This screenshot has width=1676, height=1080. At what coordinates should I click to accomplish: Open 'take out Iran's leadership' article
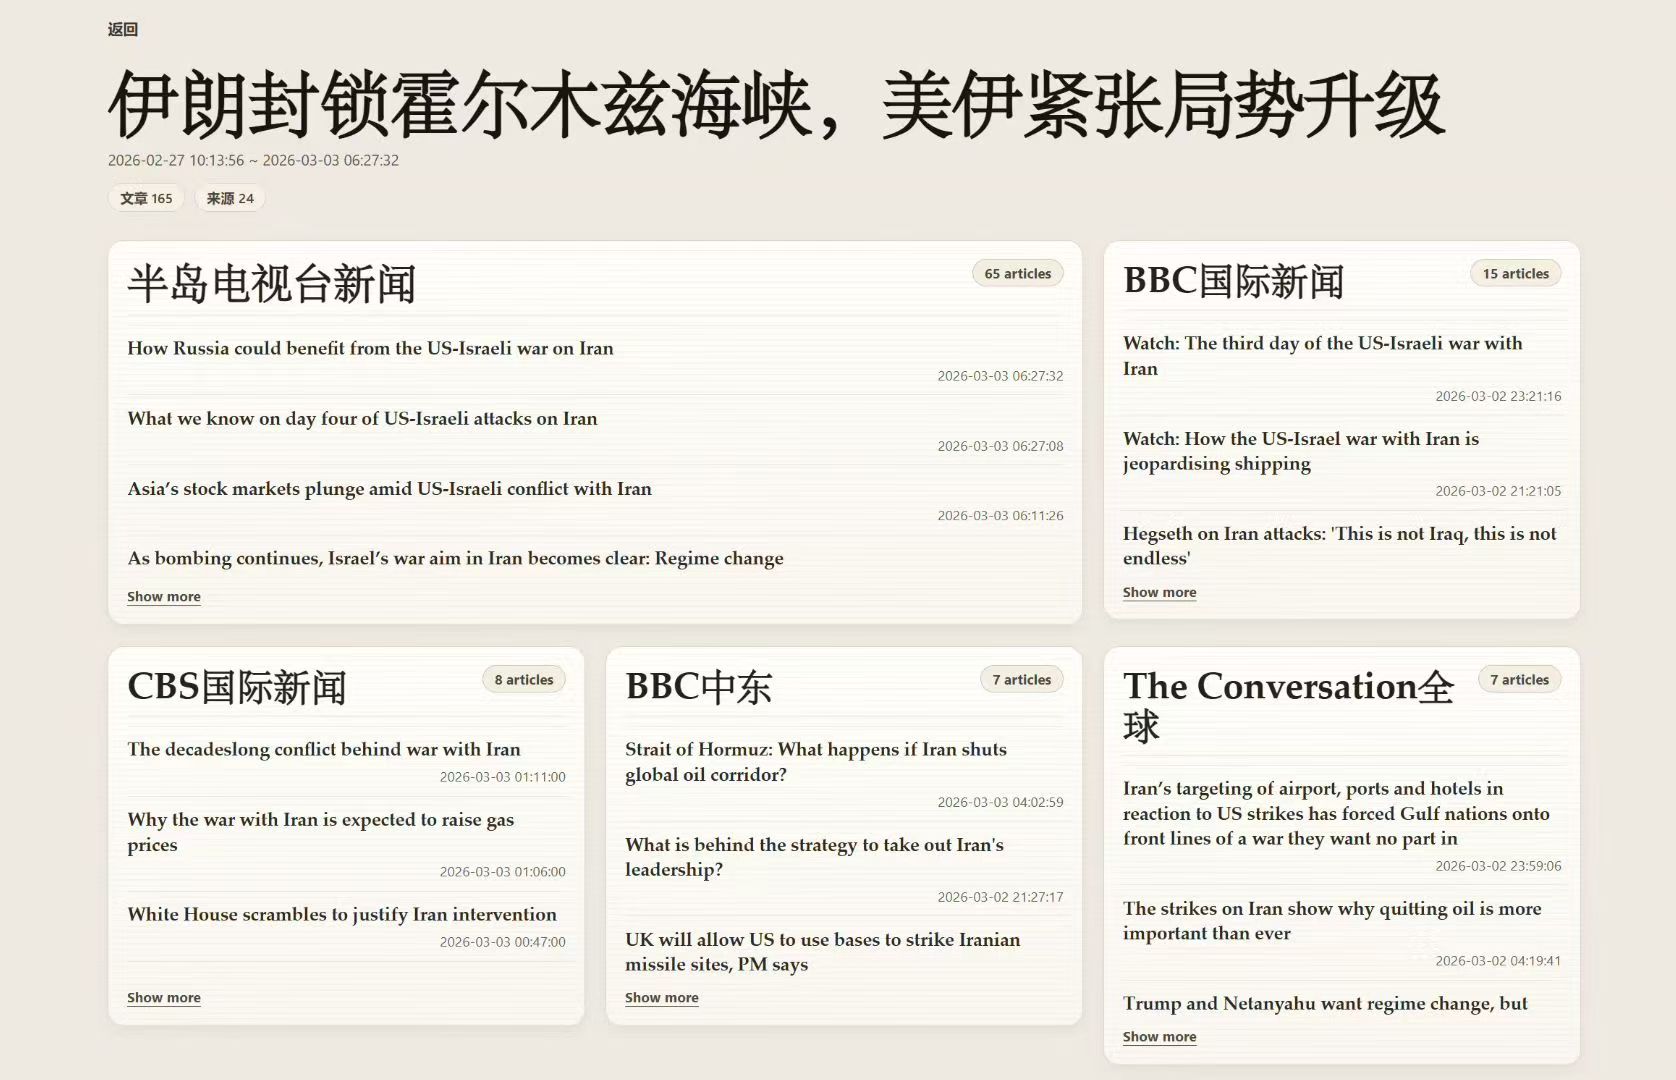814,856
